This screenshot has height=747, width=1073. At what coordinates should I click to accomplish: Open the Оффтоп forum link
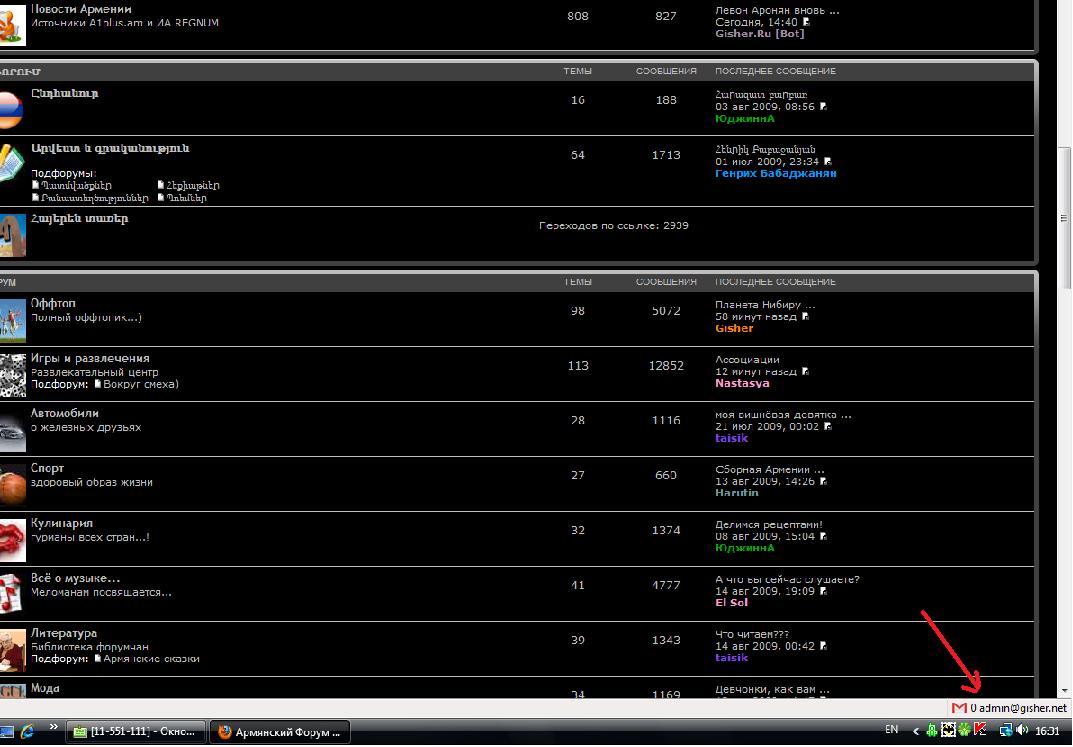(53, 303)
